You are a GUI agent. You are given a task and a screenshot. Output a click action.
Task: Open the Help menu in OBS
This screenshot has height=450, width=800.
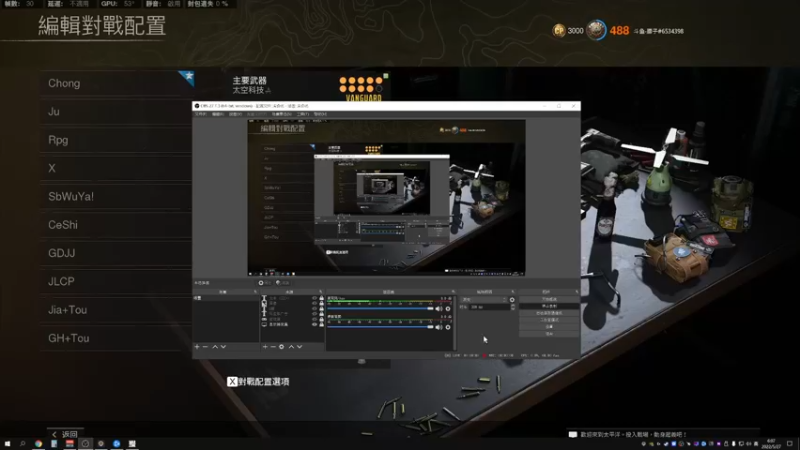coord(320,114)
